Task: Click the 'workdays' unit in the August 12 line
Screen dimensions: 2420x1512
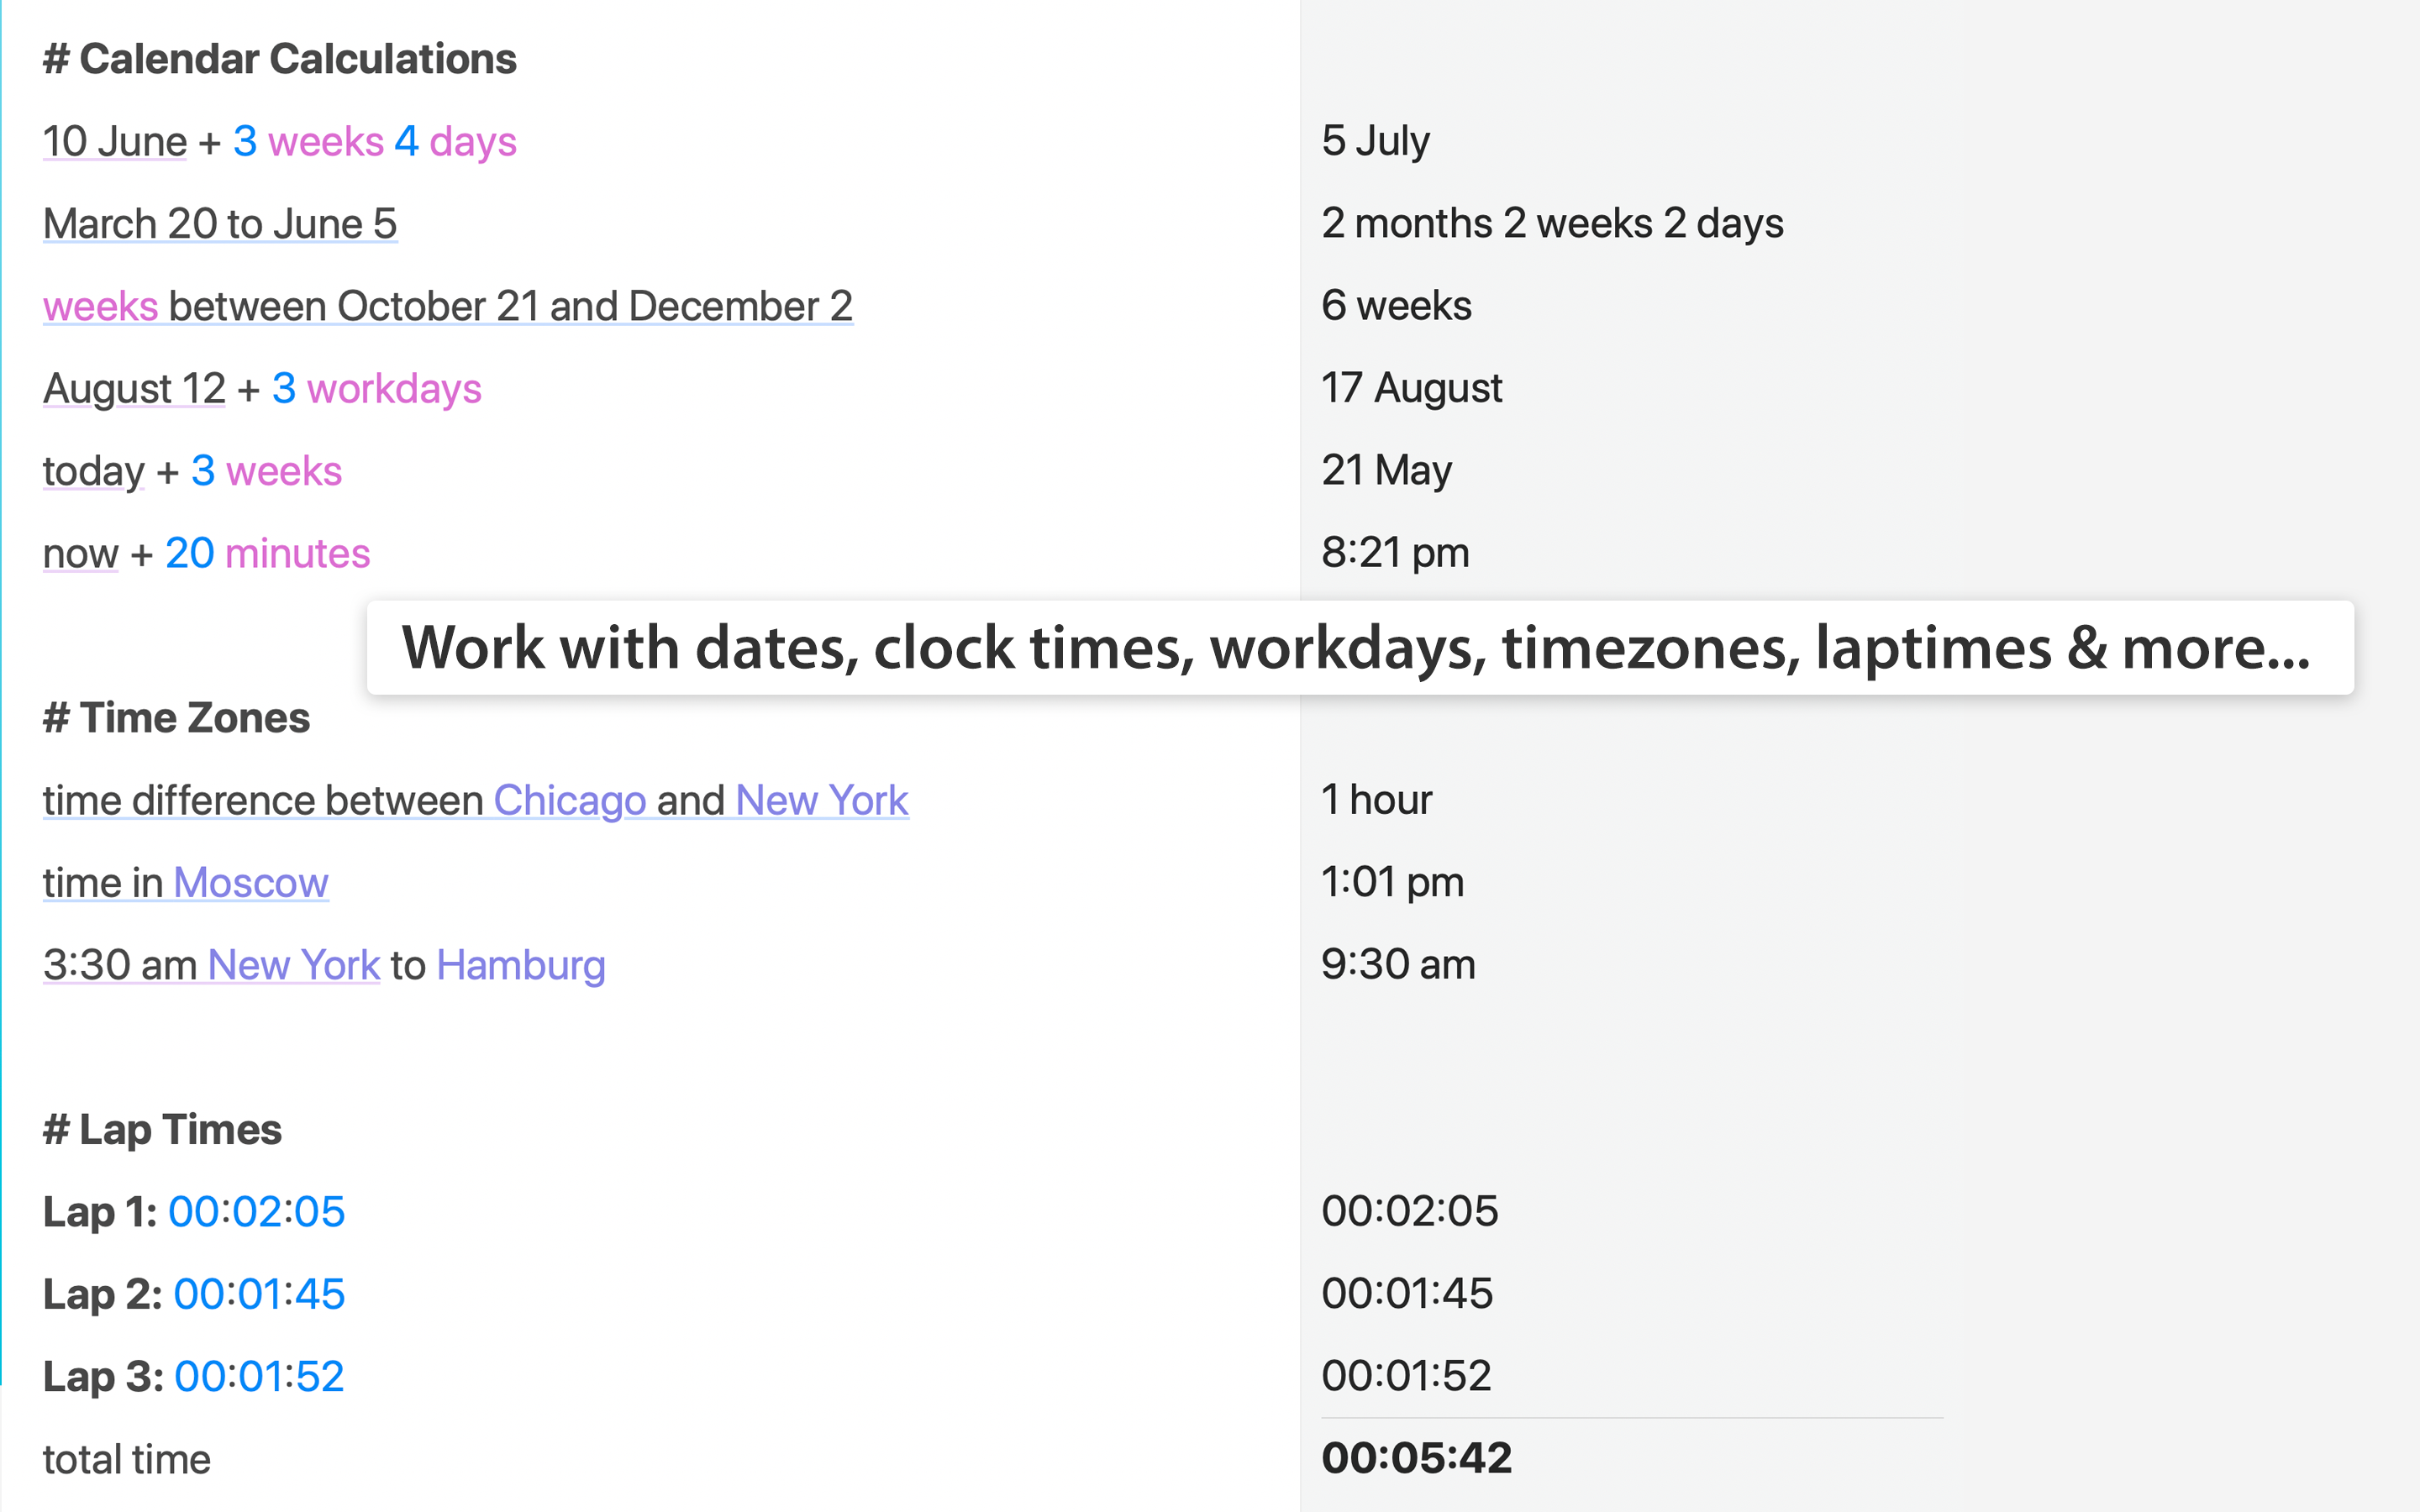Action: 394,389
